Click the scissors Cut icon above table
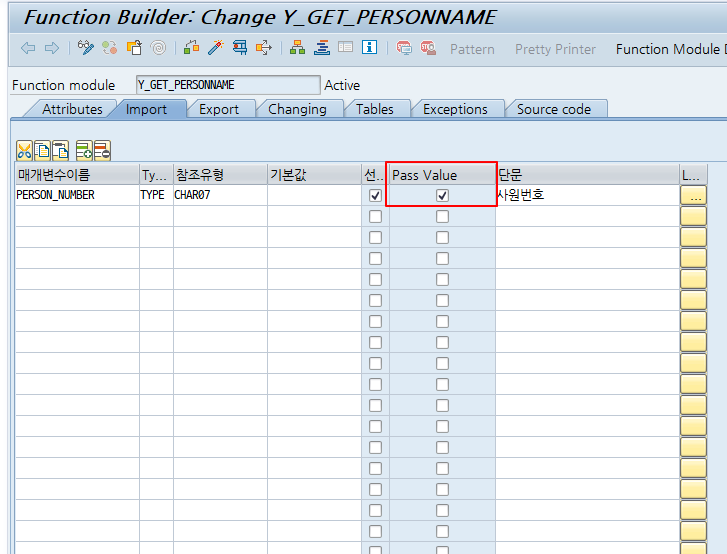Screen dimensions: 727x554 [x=24, y=151]
